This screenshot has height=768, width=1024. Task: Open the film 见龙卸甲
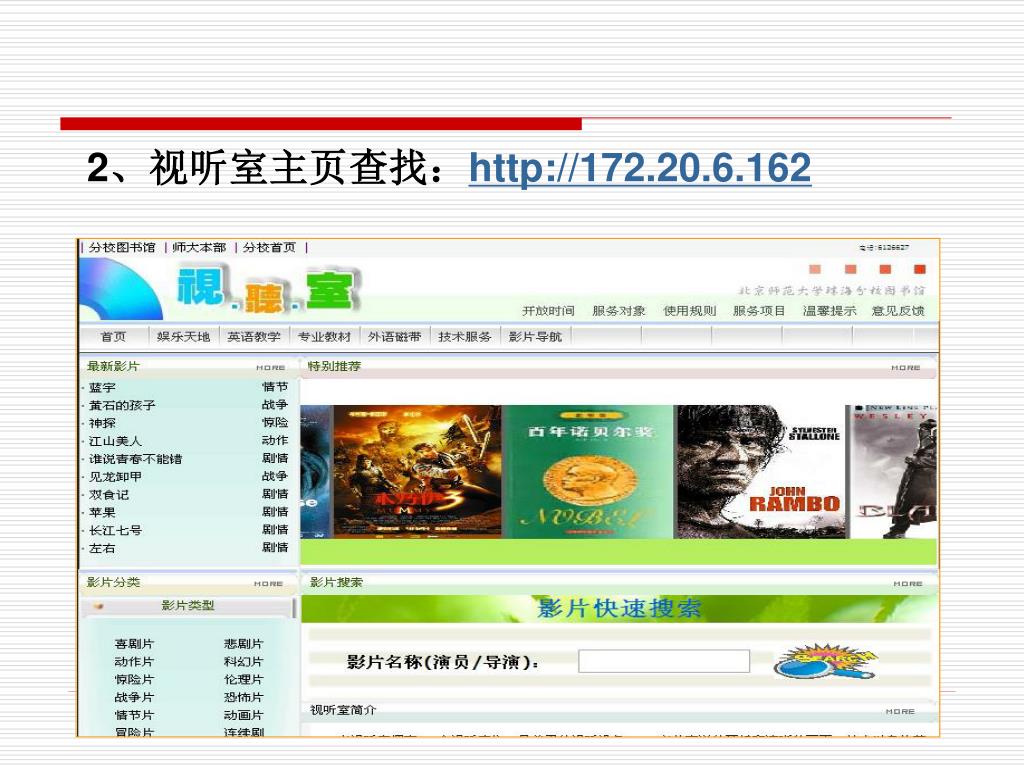[115, 477]
